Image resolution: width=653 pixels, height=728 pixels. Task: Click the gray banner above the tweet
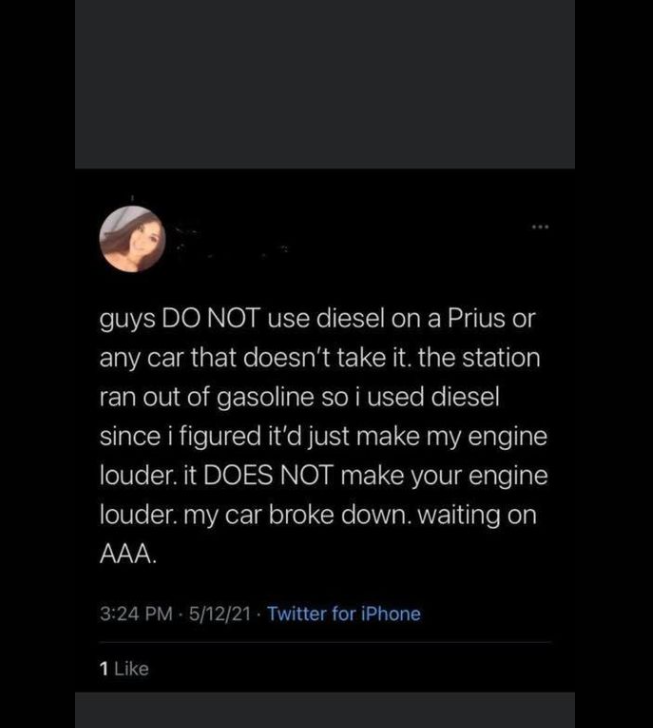click(x=325, y=84)
